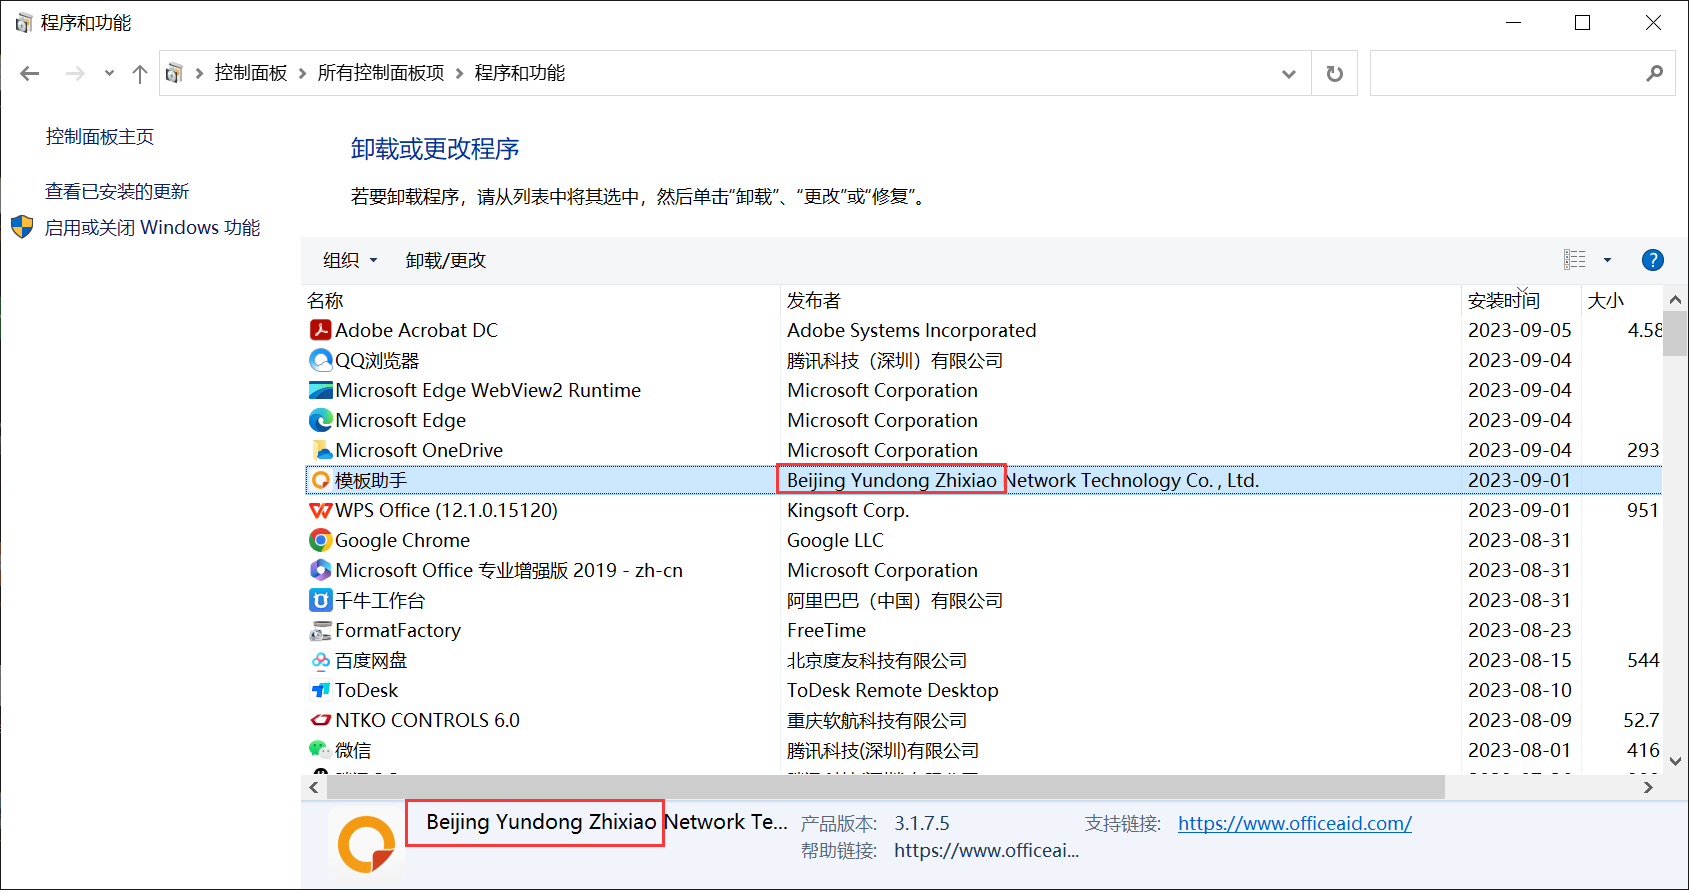Expand the chevron after 控制面板 breadcrumb
Screen dimensions: 1689x890
(x=302, y=73)
